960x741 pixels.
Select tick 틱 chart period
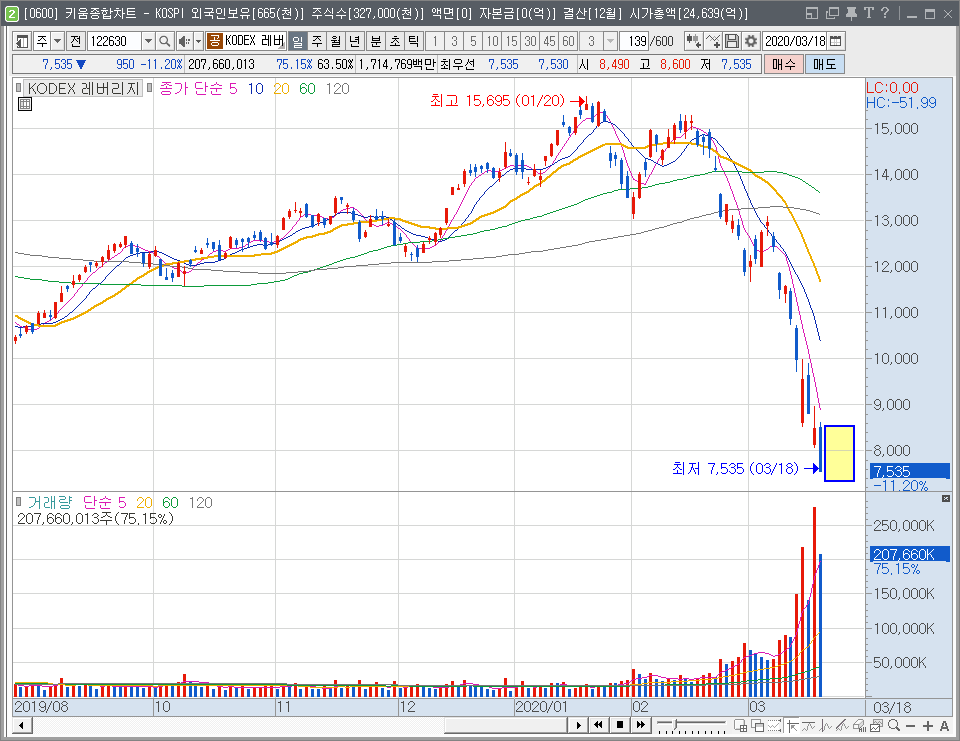click(414, 41)
